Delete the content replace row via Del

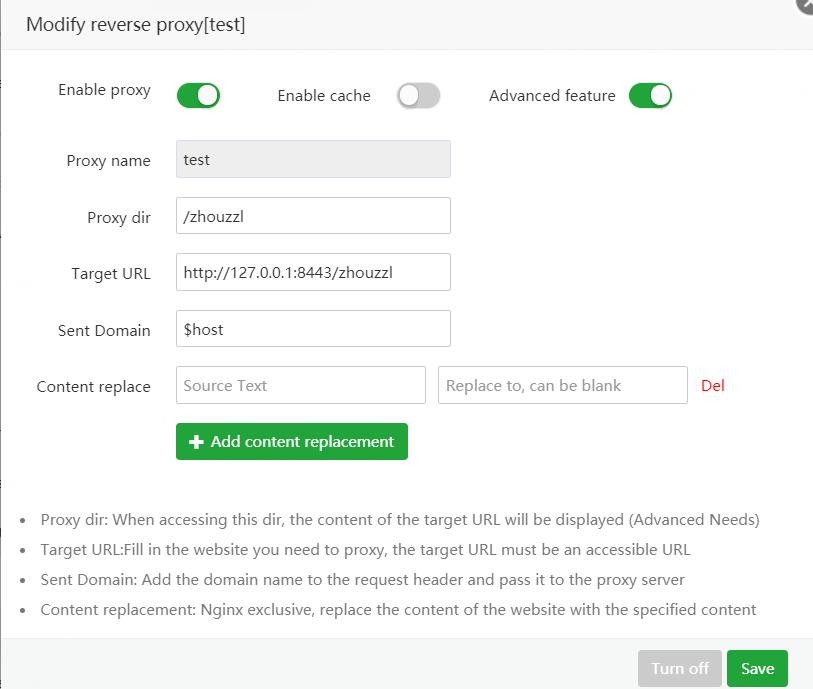coord(713,385)
